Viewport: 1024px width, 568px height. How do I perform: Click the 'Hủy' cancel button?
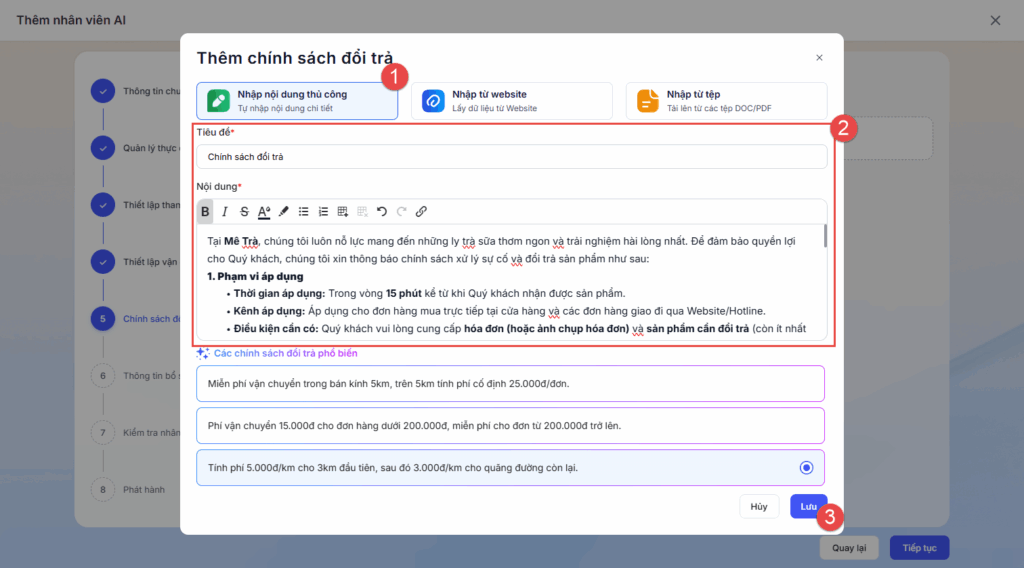(759, 507)
